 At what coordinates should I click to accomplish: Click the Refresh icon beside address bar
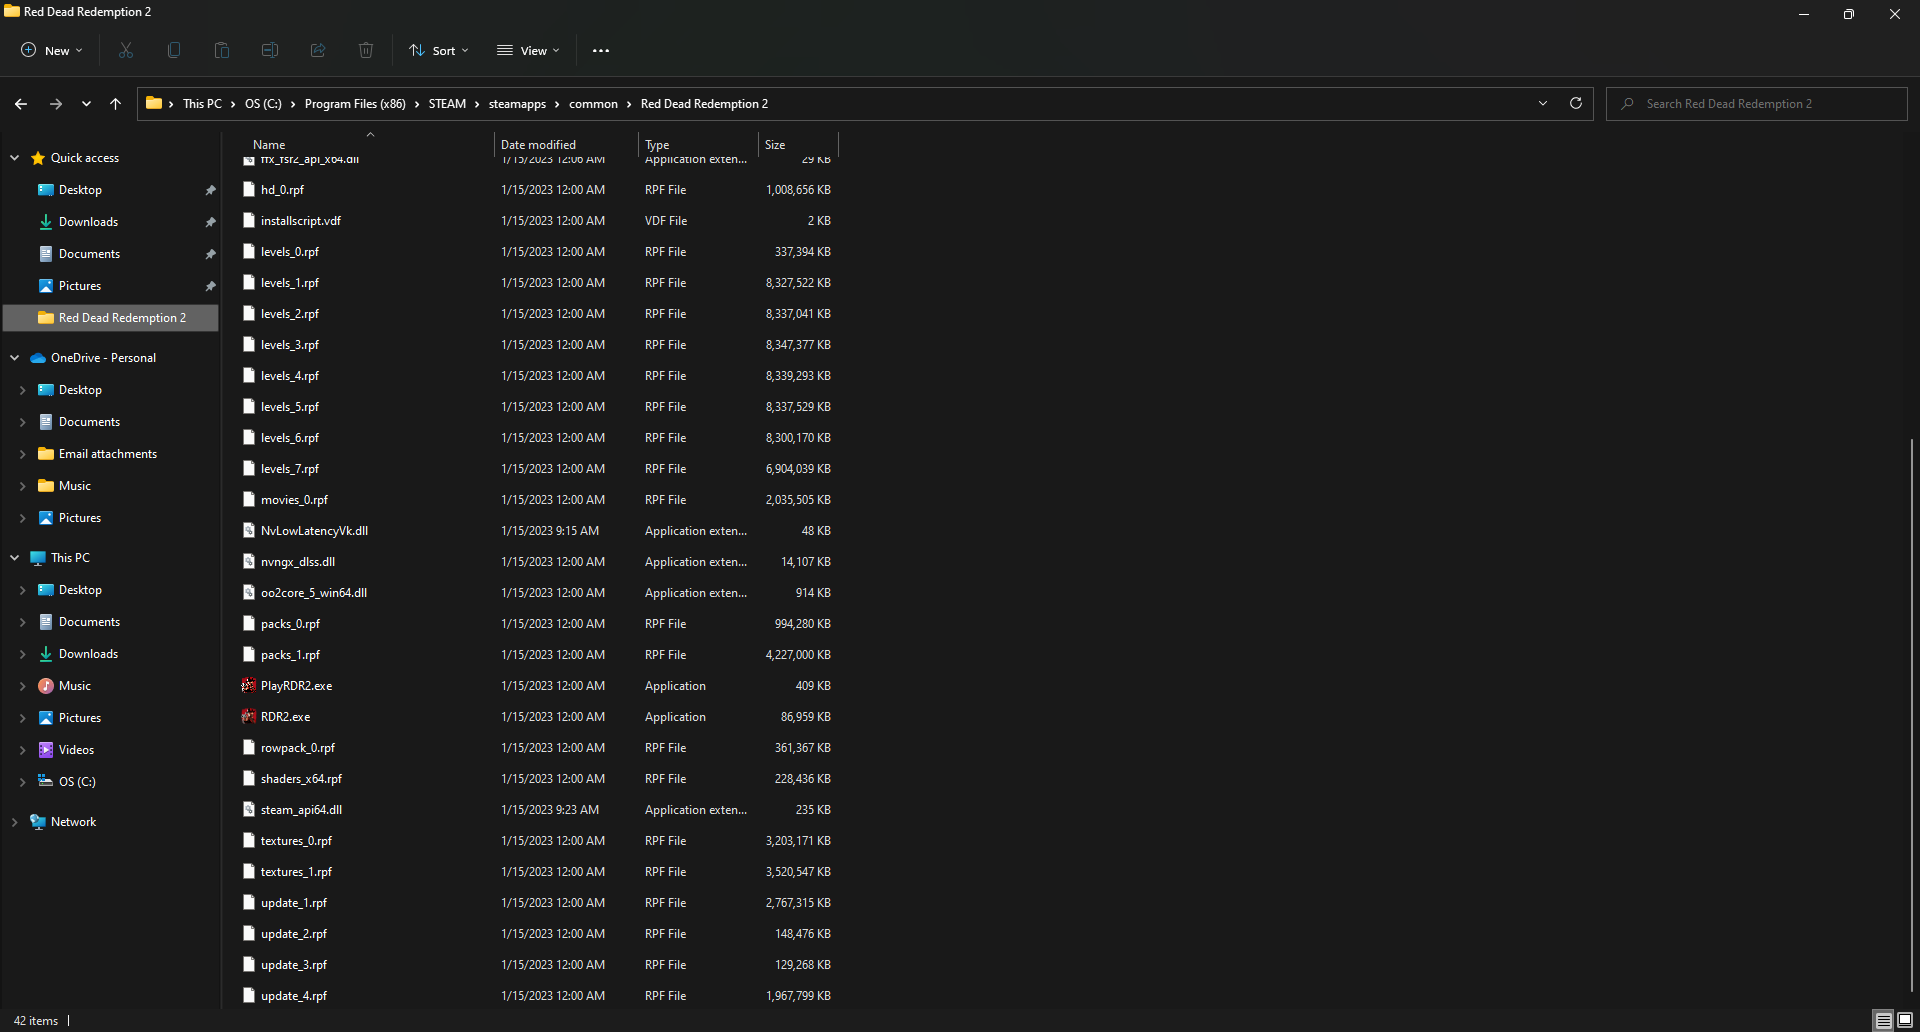[x=1576, y=103]
